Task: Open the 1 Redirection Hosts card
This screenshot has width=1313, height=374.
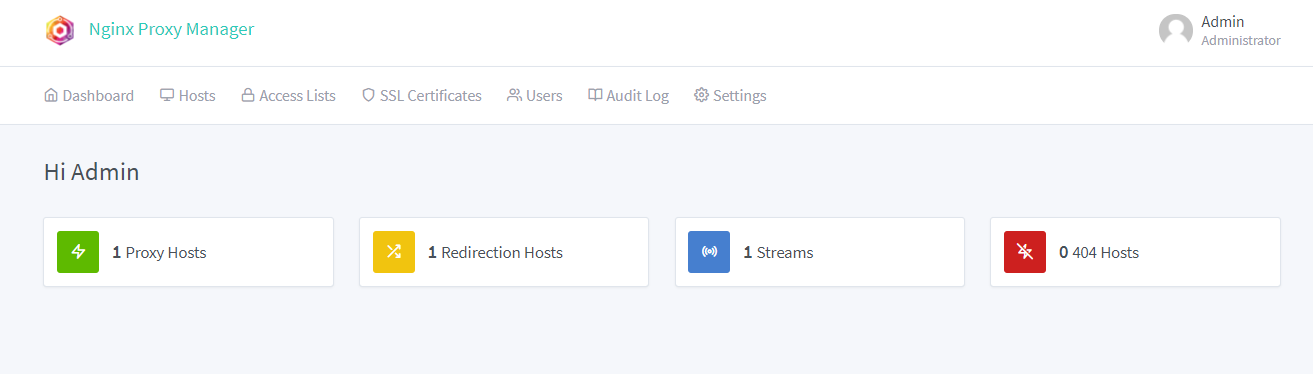Action: pos(504,252)
